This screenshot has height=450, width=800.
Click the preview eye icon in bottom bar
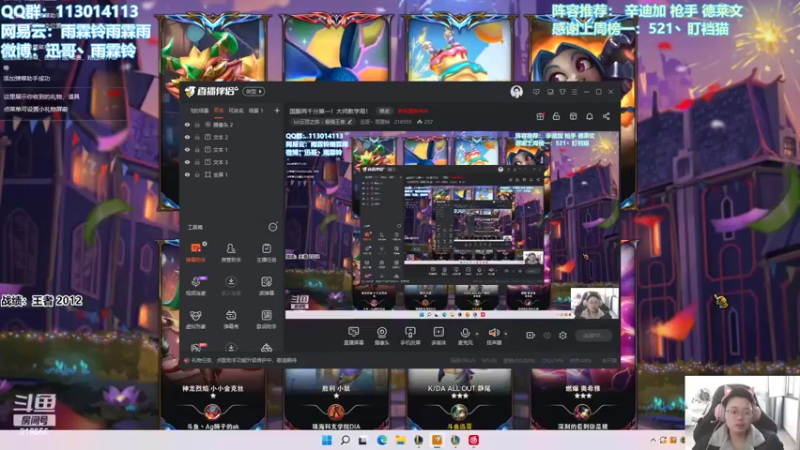pyautogui.click(x=546, y=335)
